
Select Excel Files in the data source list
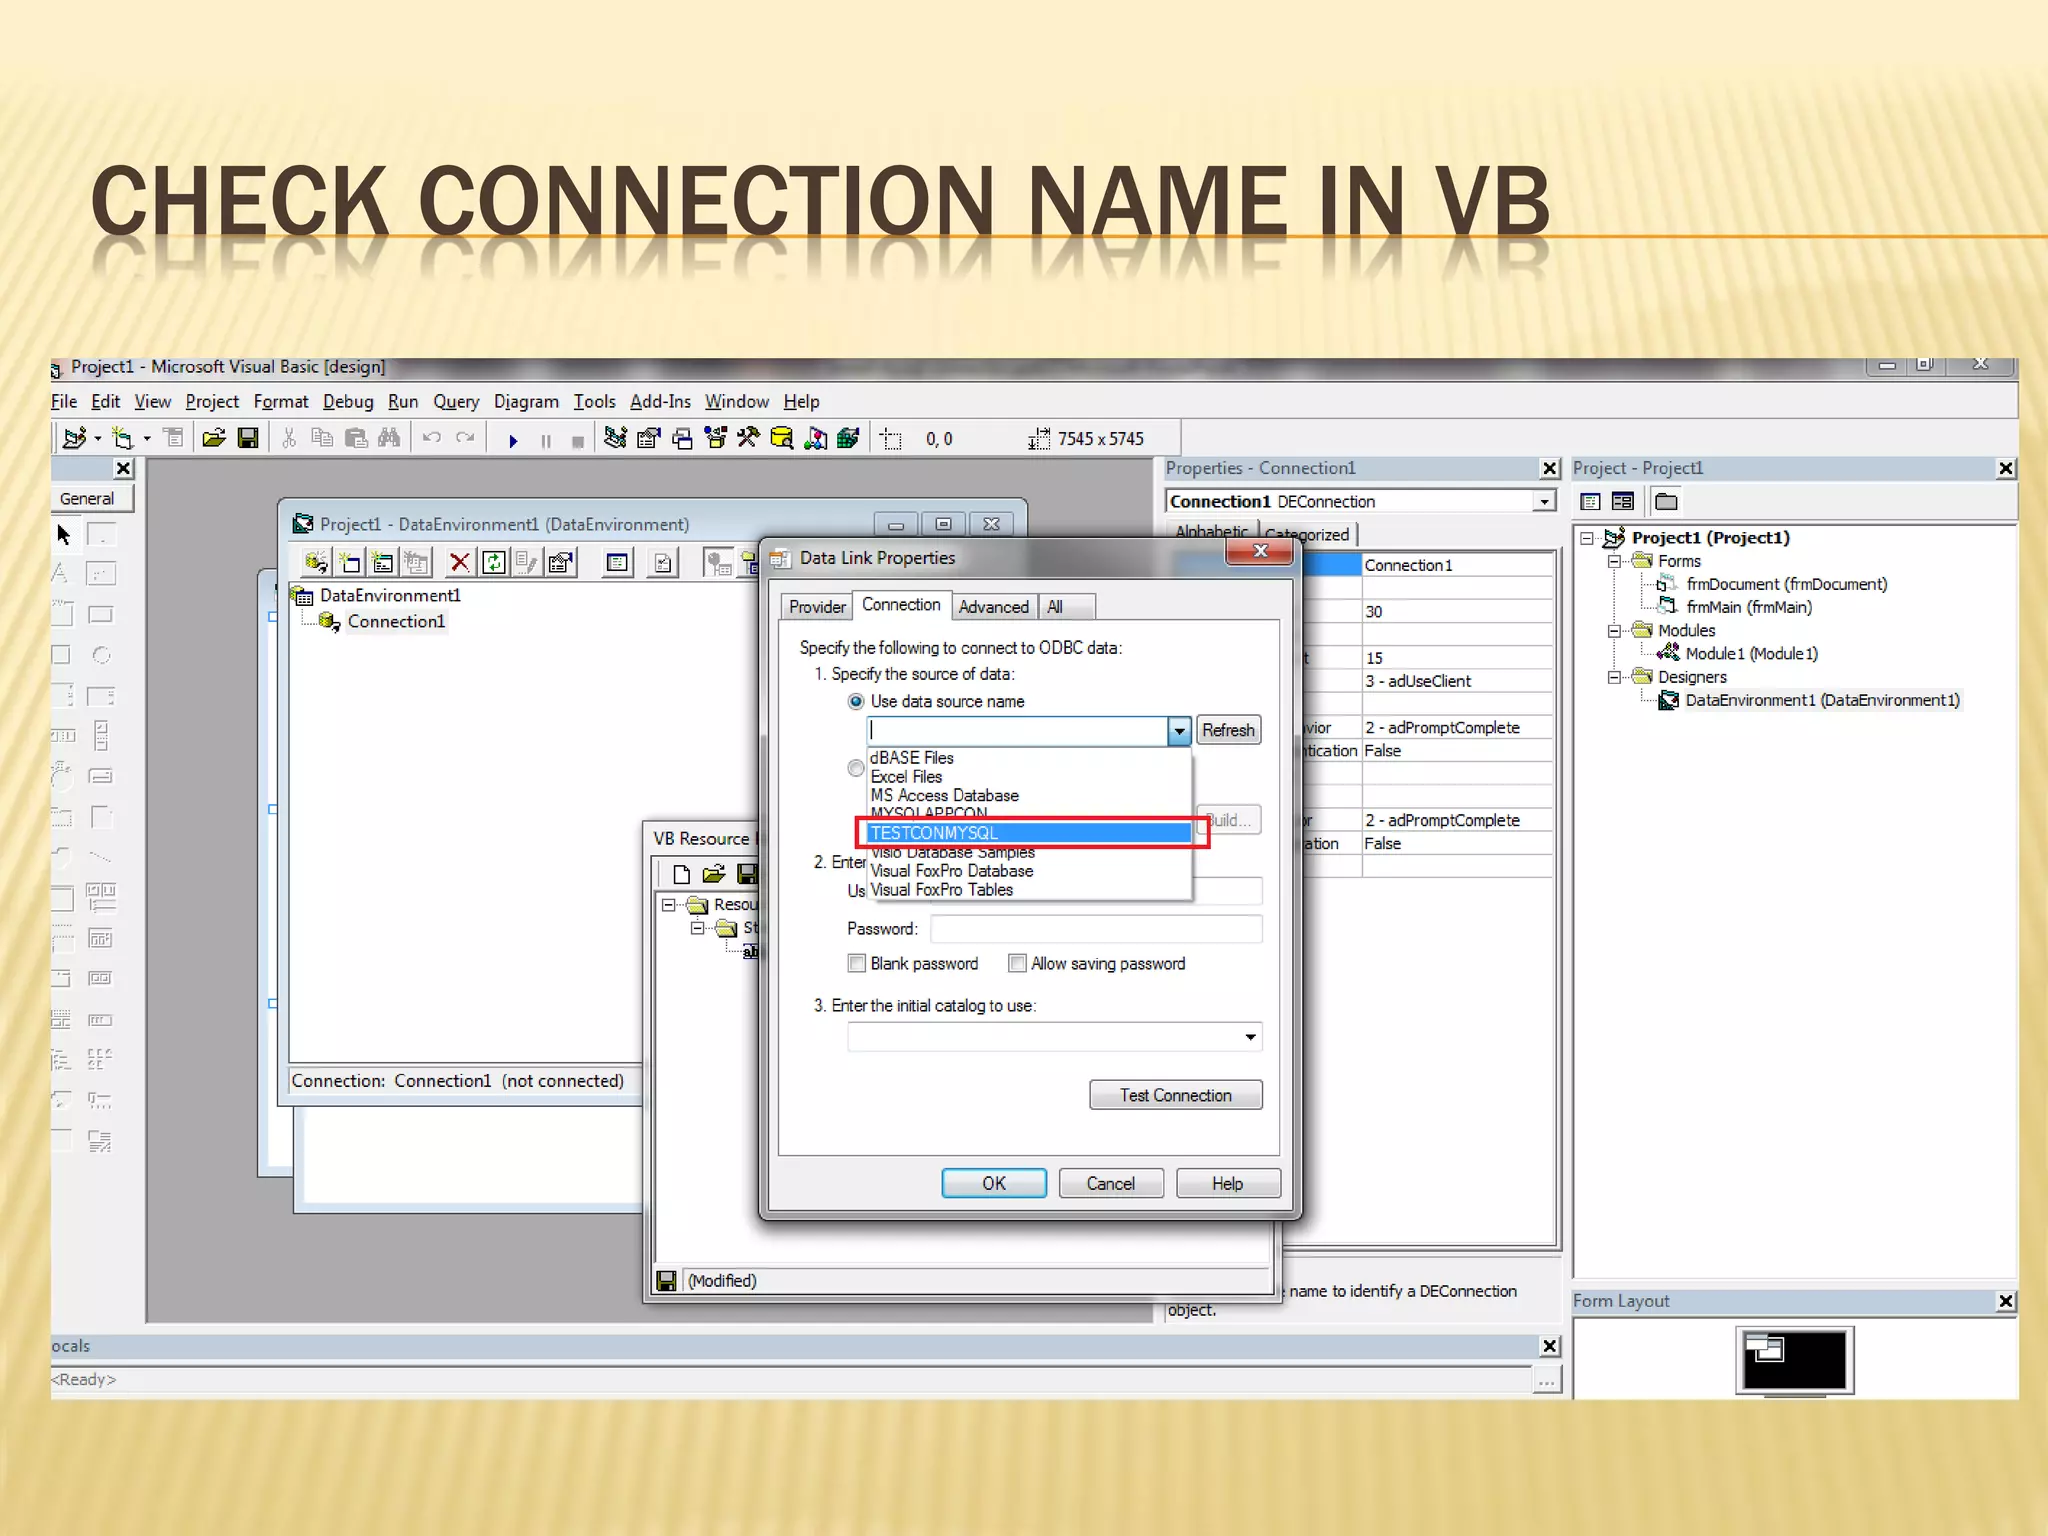pos(1029,776)
